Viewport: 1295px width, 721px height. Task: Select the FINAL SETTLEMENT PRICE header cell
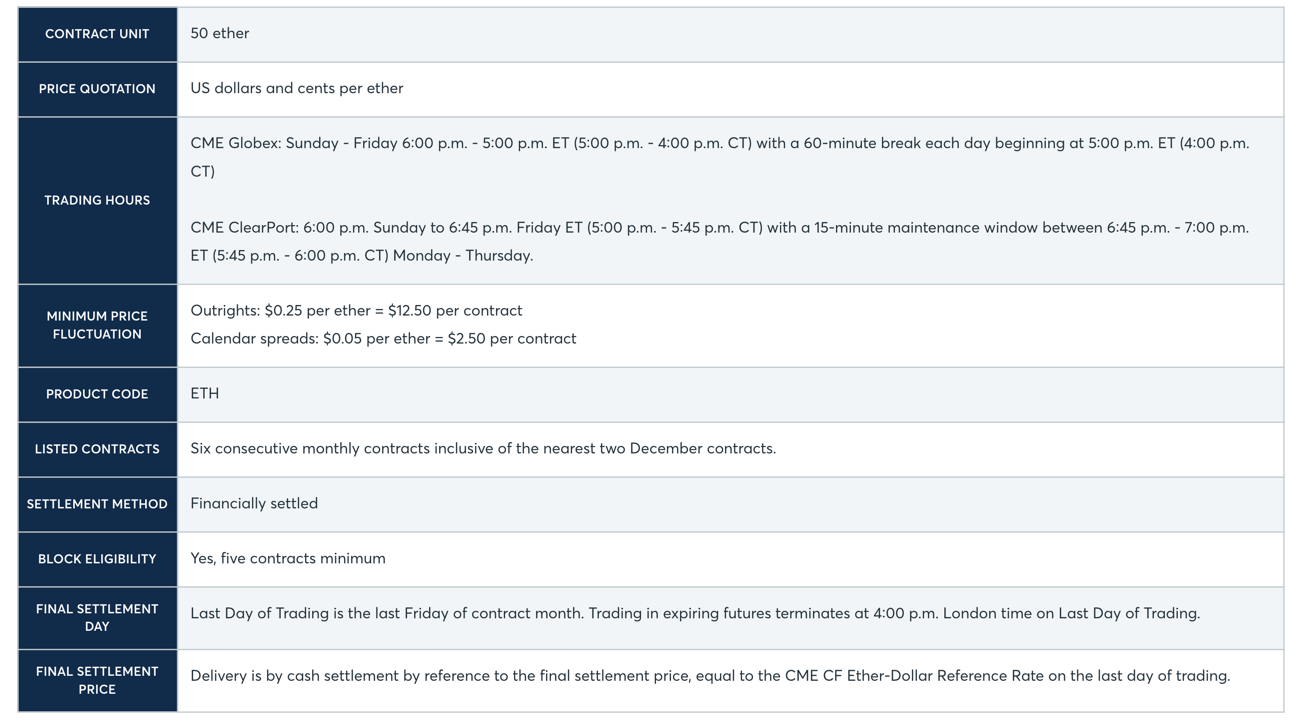(97, 680)
